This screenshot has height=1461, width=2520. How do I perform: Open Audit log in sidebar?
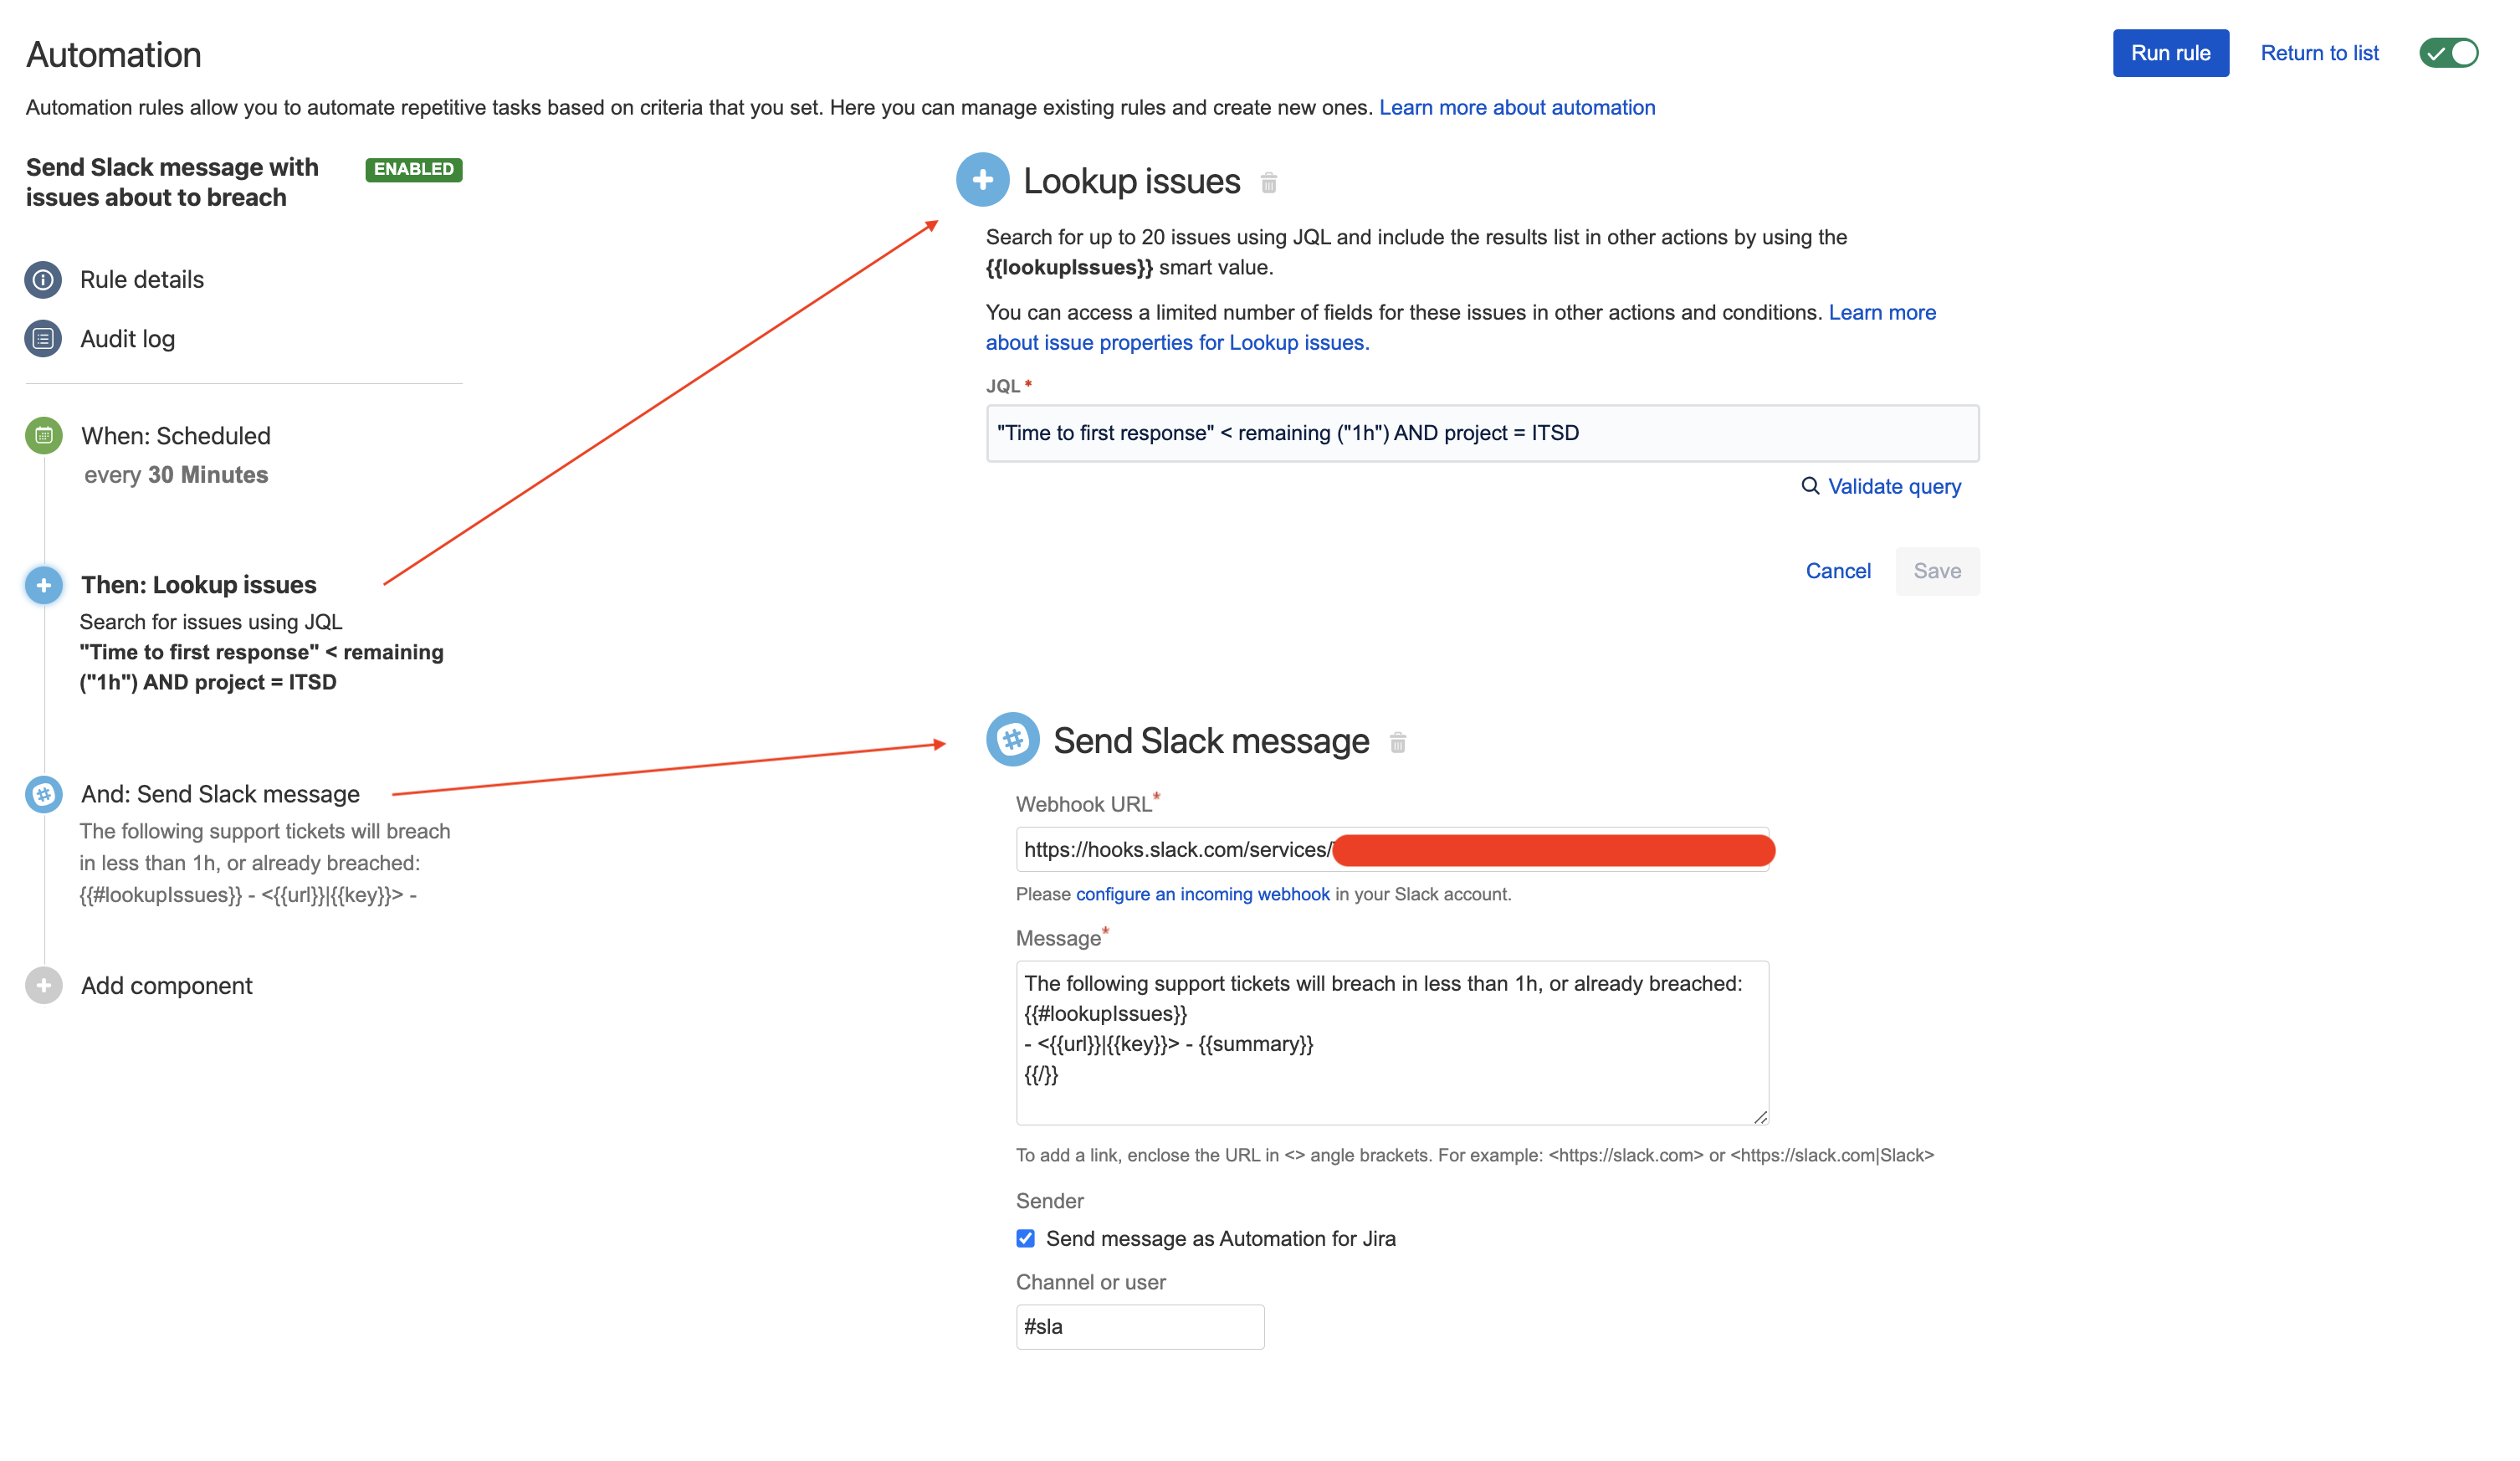[131, 337]
